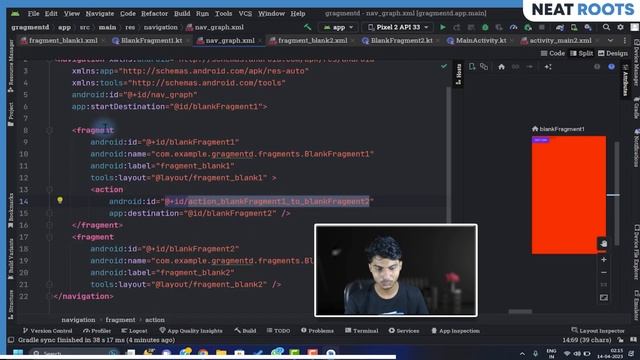Screen dimensions: 640x360
Task: Open the Layout Inspector tool window
Action: (598, 331)
